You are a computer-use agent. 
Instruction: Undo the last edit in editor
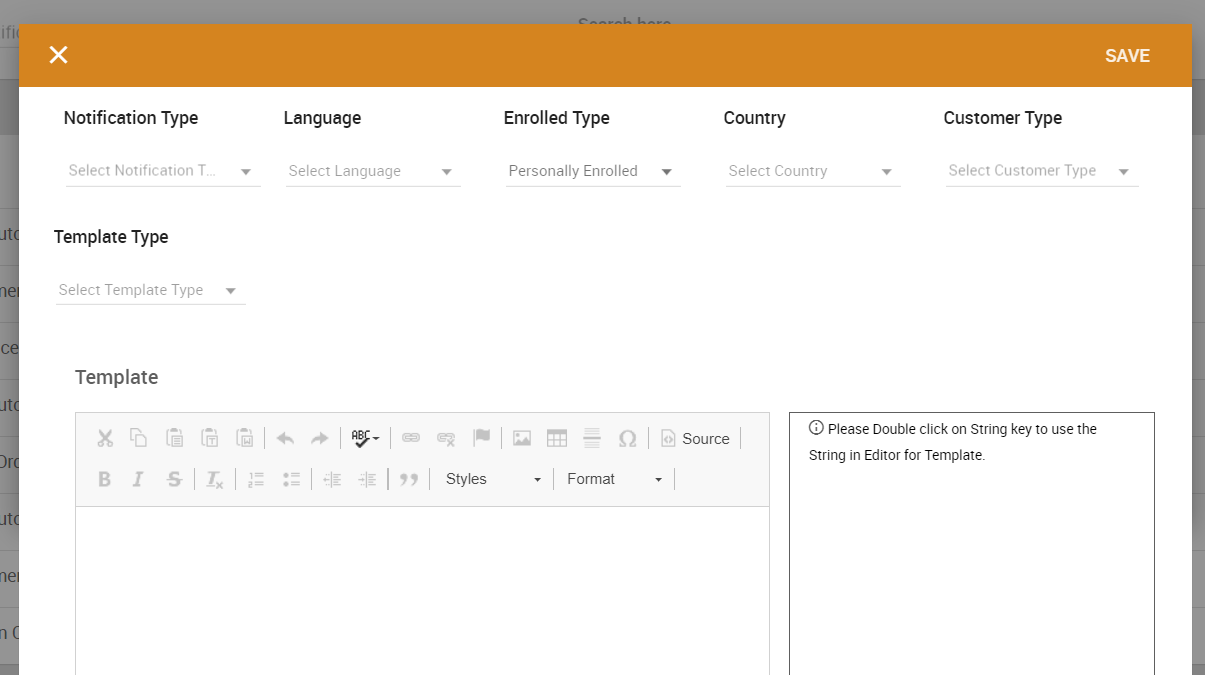click(x=285, y=438)
